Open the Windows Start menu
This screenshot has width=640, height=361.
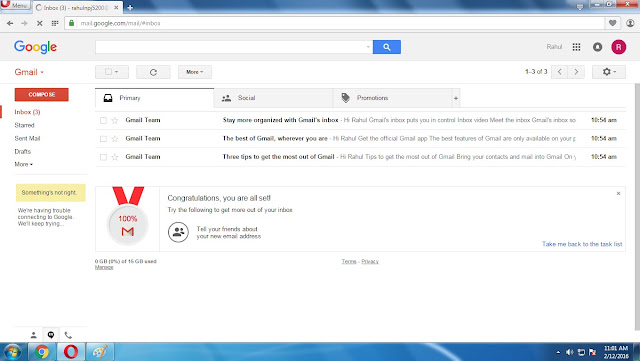tap(12, 352)
